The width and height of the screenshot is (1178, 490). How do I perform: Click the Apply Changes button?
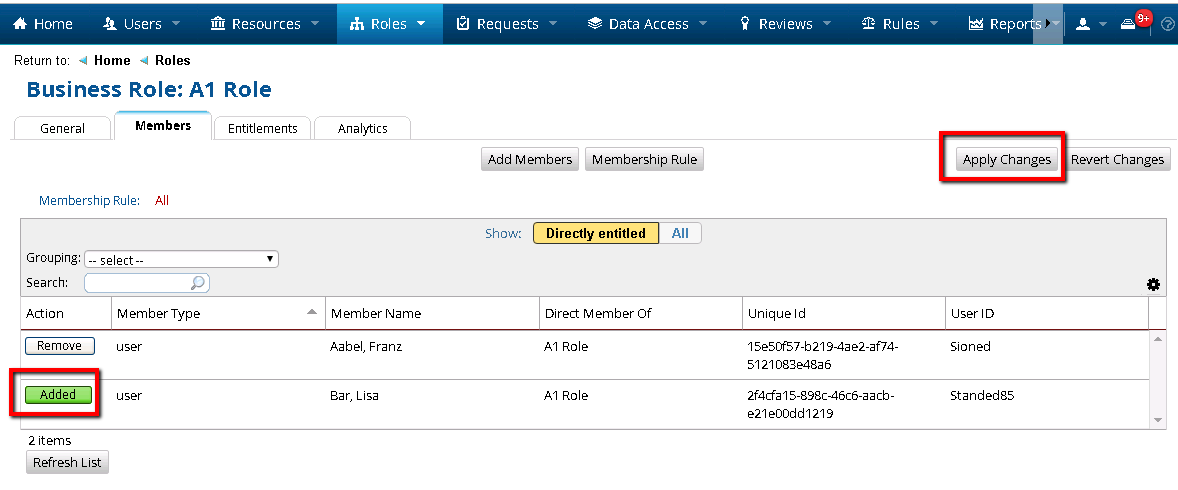1006,159
